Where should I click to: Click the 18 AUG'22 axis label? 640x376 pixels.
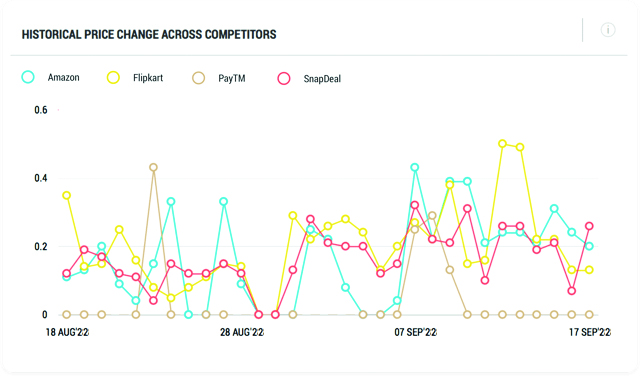(x=67, y=332)
